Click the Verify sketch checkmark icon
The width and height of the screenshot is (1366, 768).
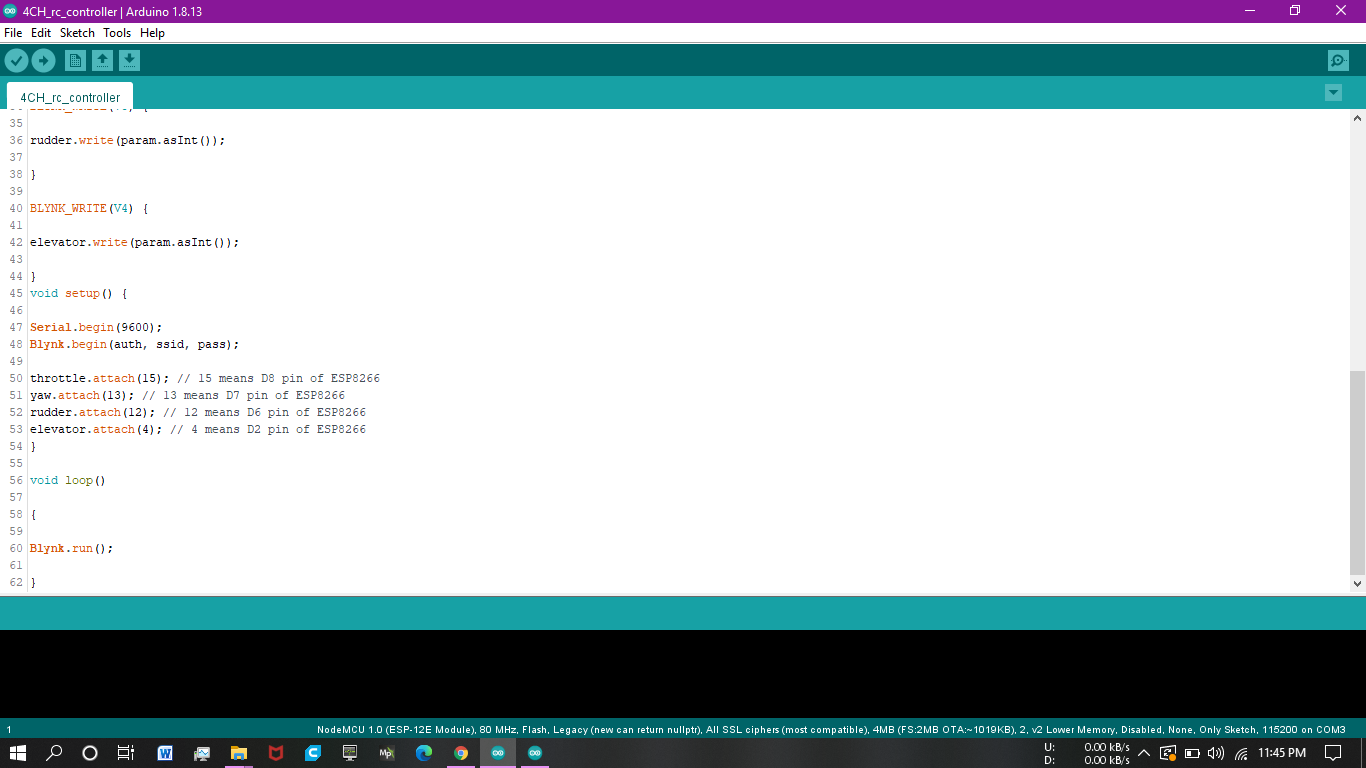click(x=16, y=61)
